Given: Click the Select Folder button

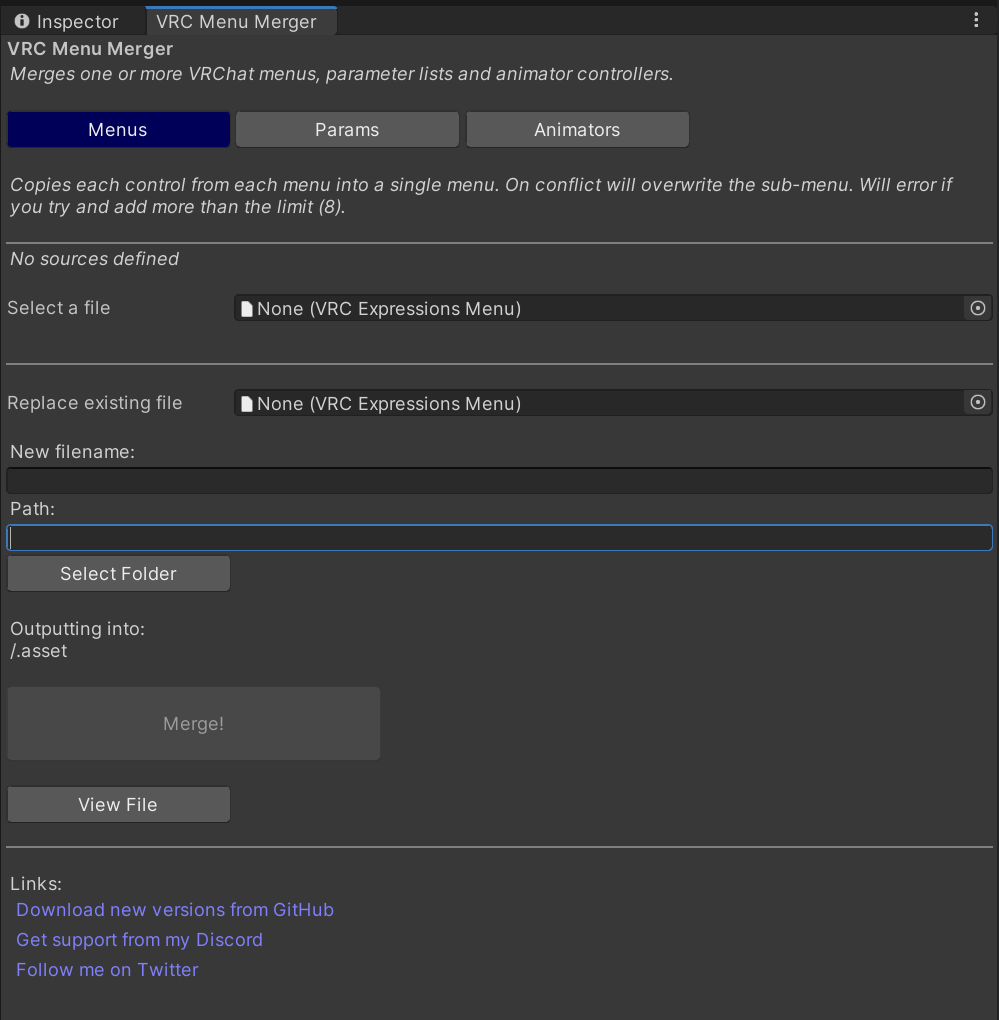Looking at the screenshot, I should click(x=118, y=574).
